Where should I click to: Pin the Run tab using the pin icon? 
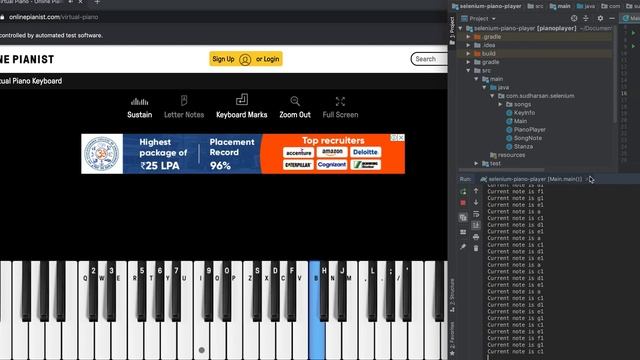(x=463, y=247)
